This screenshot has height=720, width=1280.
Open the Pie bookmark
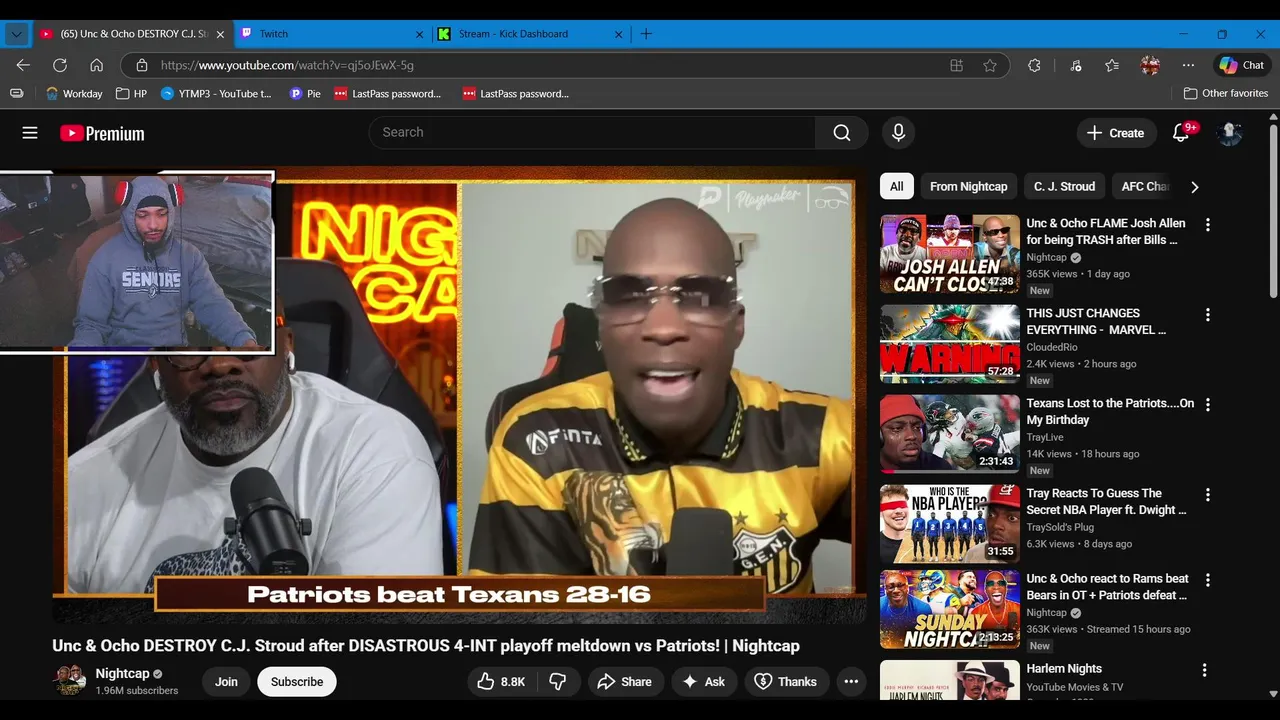(305, 93)
